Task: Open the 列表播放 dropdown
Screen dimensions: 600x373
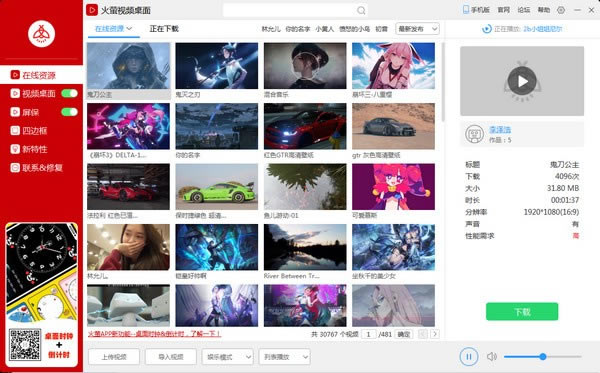Action: 284,357
